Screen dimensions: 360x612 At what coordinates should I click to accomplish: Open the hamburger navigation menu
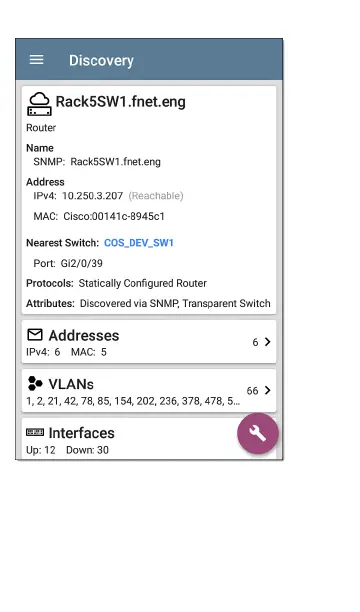(x=37, y=60)
